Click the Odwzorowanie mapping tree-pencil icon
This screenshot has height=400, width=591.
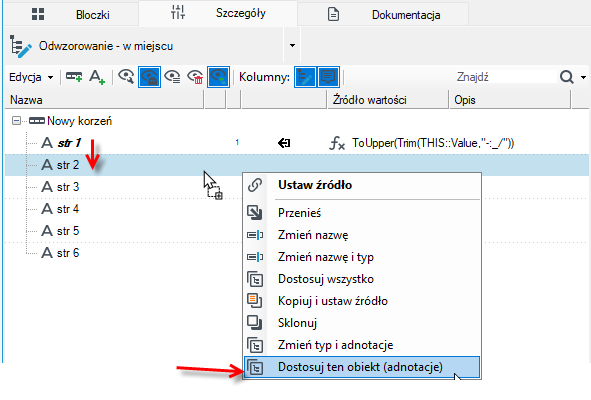tap(20, 46)
